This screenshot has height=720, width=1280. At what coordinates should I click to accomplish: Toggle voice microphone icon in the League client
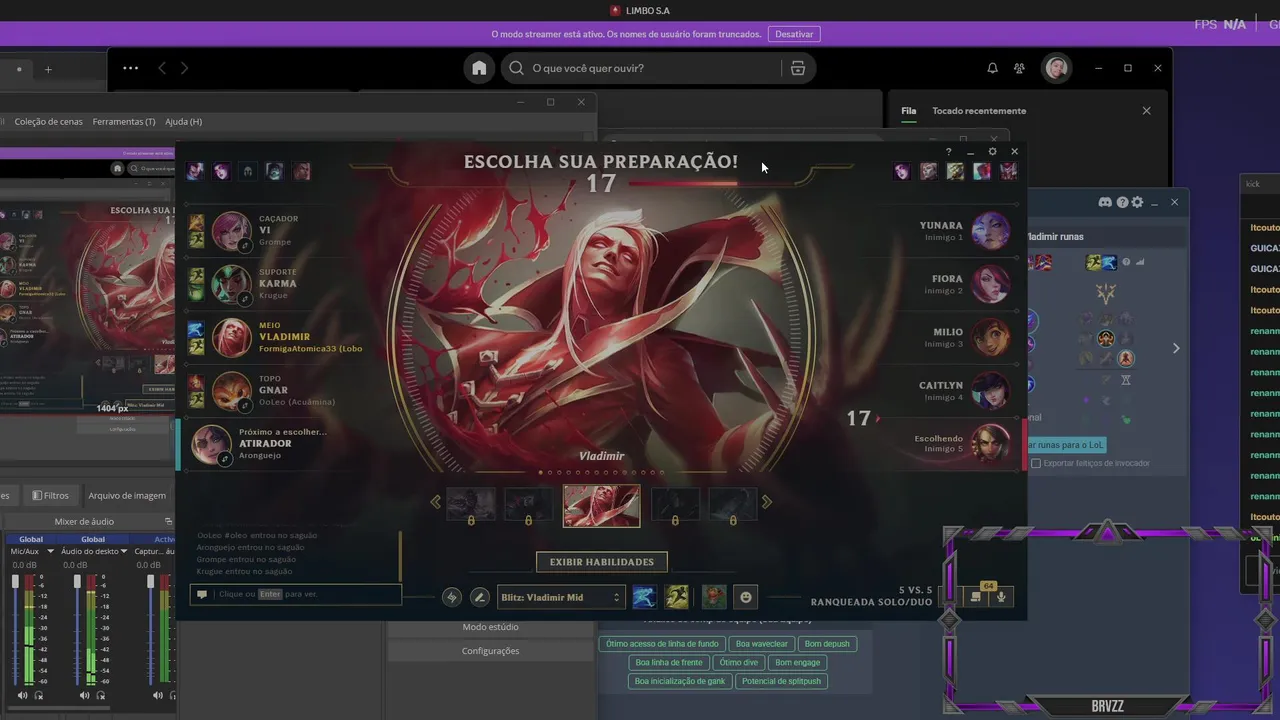point(1001,597)
